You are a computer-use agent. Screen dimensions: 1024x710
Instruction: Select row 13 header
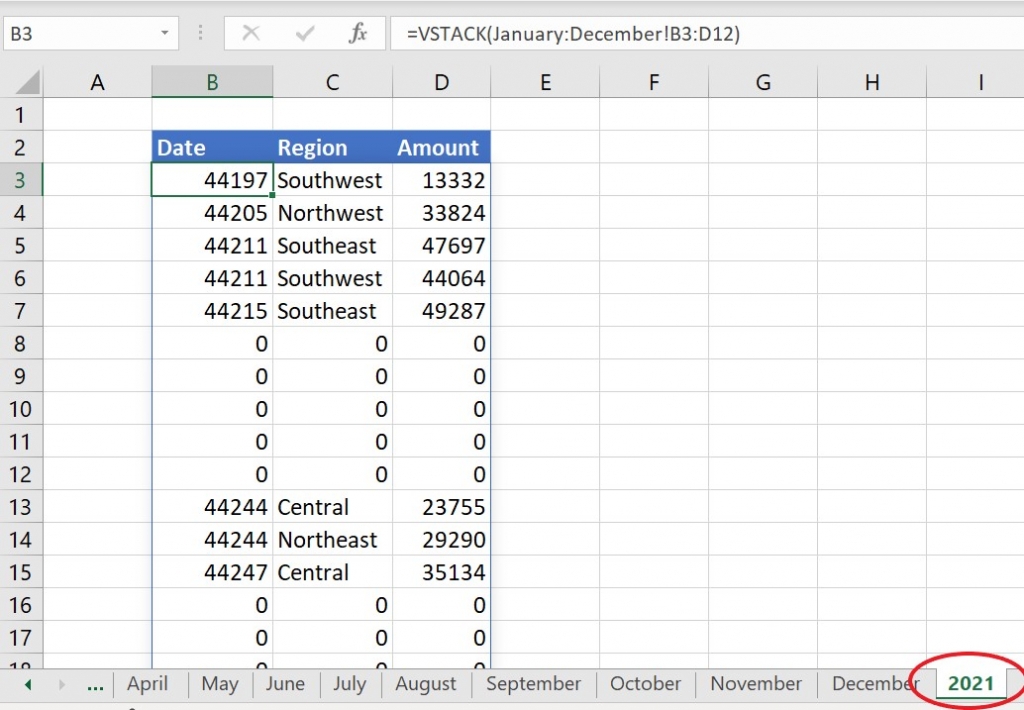coord(20,507)
